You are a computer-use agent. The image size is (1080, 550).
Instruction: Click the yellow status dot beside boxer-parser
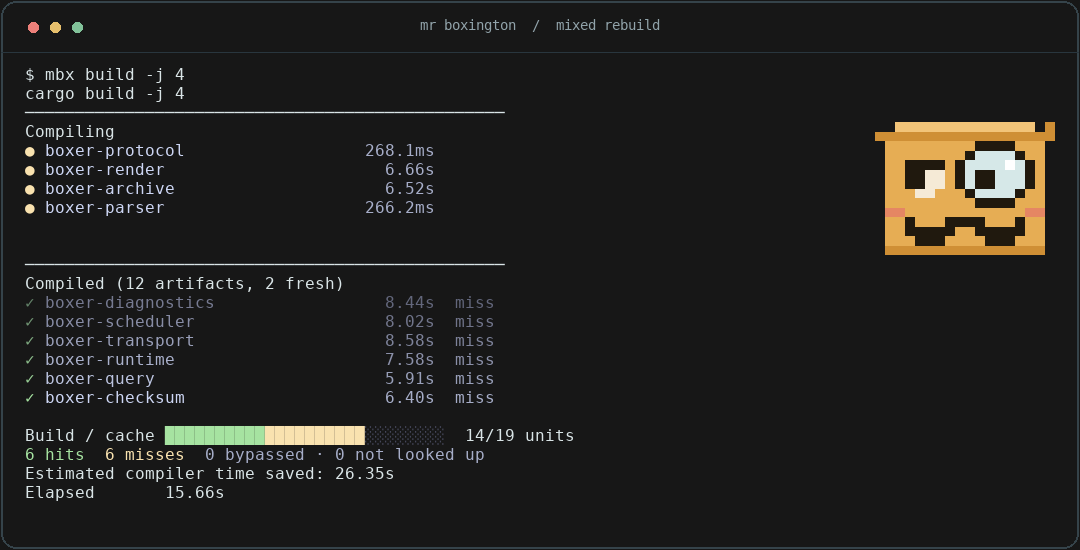coord(30,209)
